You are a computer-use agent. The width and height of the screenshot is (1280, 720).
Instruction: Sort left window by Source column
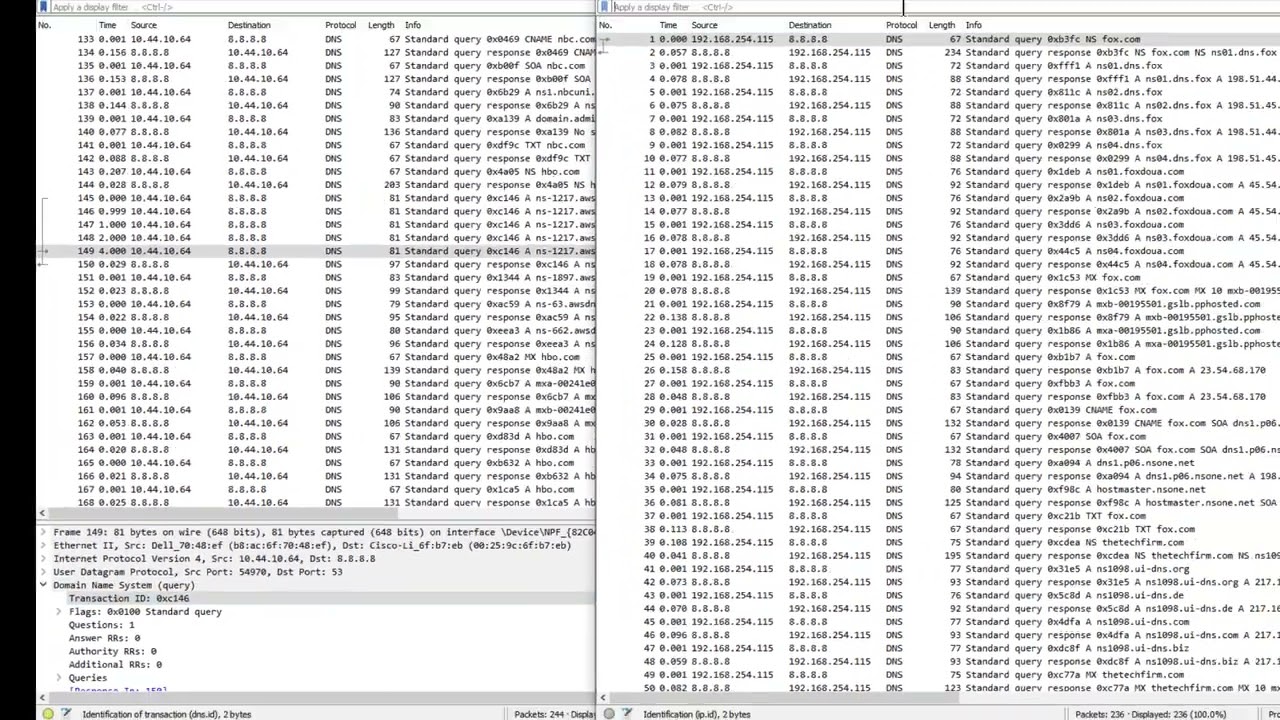[x=143, y=25]
